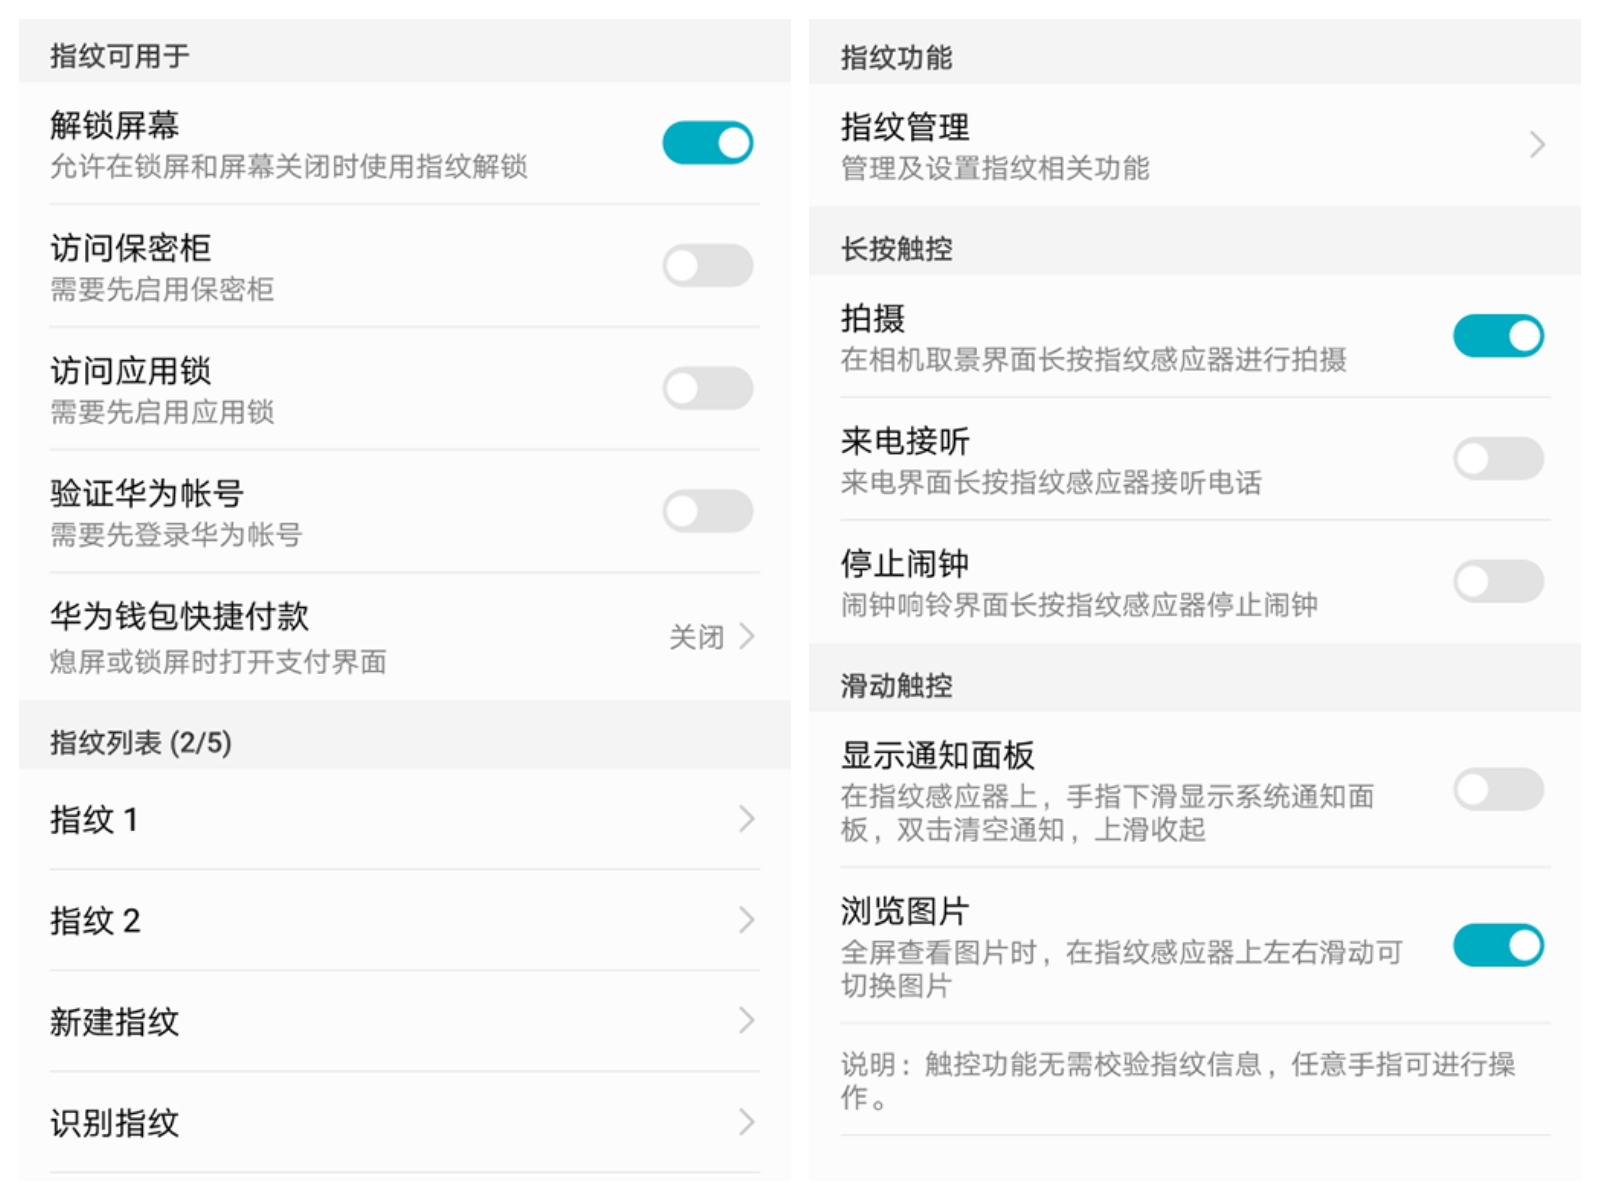
Task: Disable the 浏览图片 image browsing toggle
Action: click(x=1499, y=943)
